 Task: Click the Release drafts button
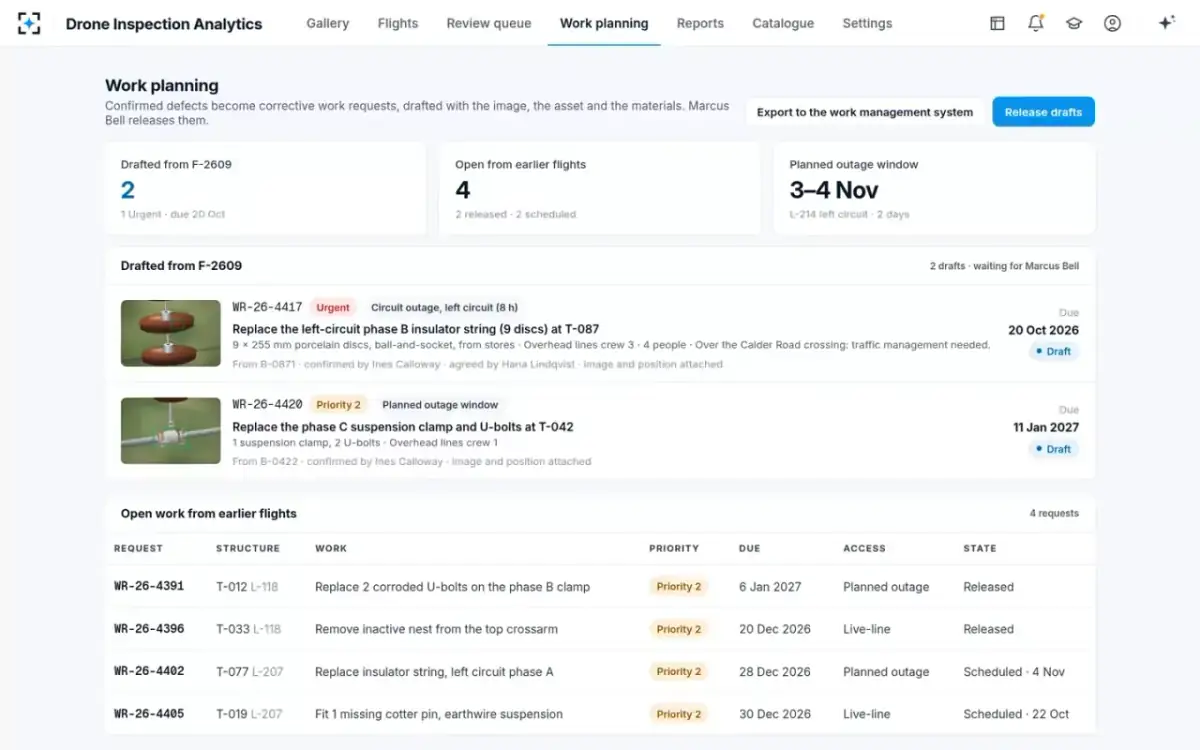pos(1043,112)
